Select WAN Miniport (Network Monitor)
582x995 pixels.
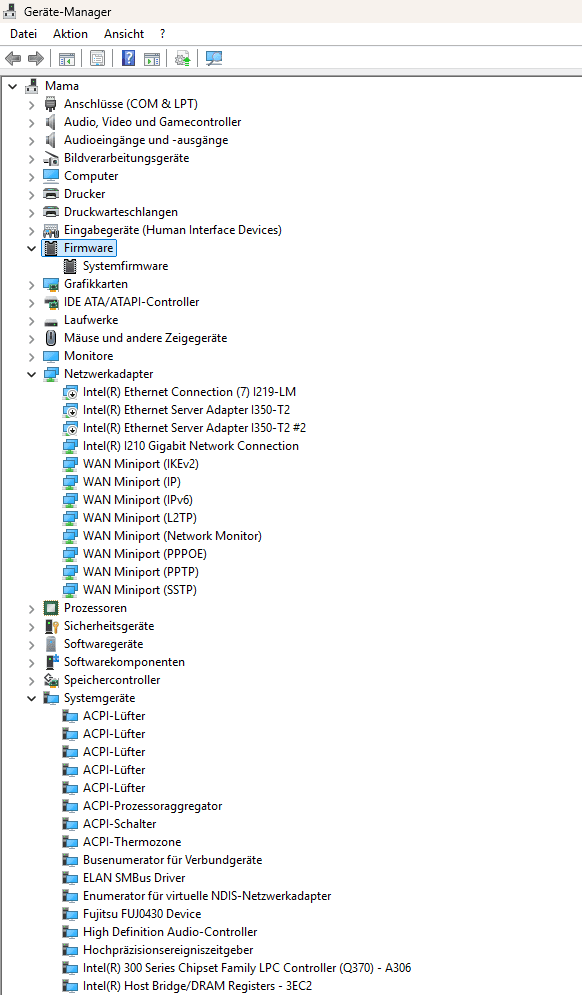pyautogui.click(x=172, y=536)
